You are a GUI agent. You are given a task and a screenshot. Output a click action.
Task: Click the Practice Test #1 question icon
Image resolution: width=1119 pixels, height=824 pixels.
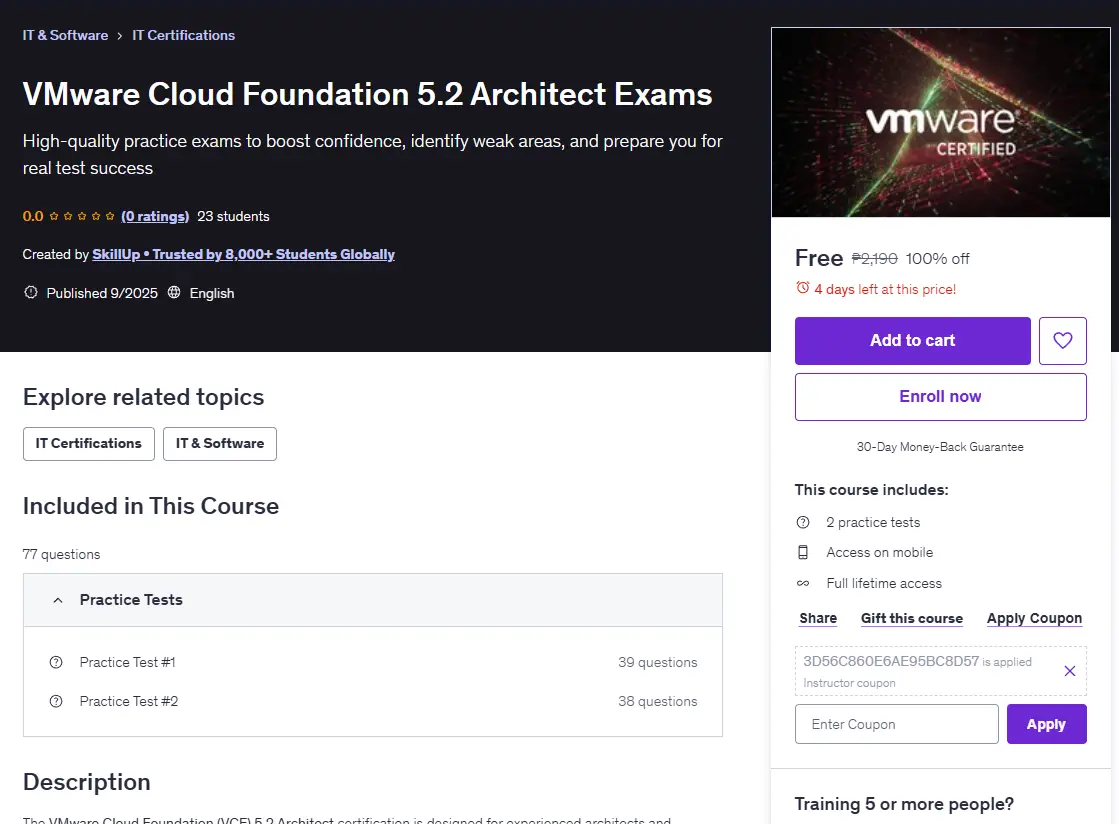point(56,662)
